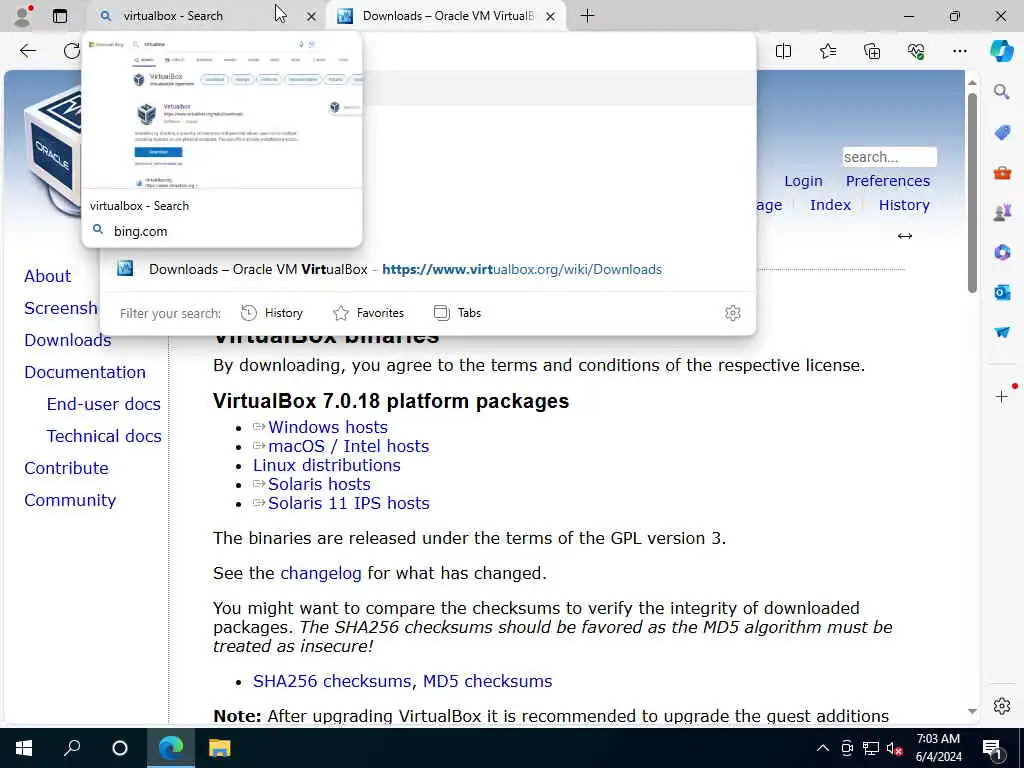Filter suggestions by Favorites
This screenshot has width=1024, height=768.
pyautogui.click(x=368, y=313)
